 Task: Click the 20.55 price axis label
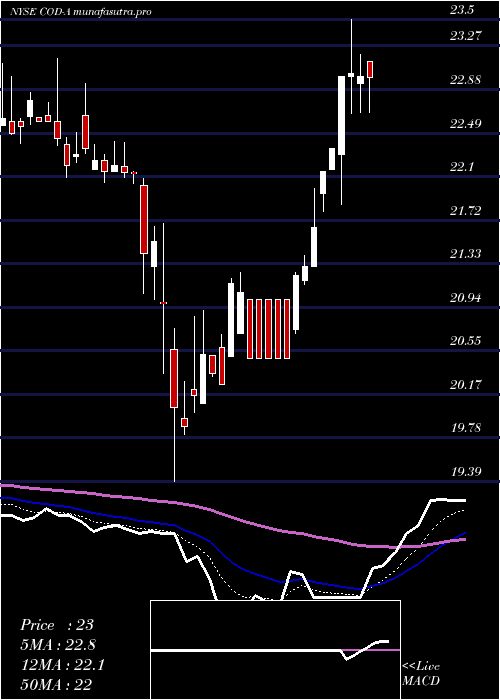point(465,341)
